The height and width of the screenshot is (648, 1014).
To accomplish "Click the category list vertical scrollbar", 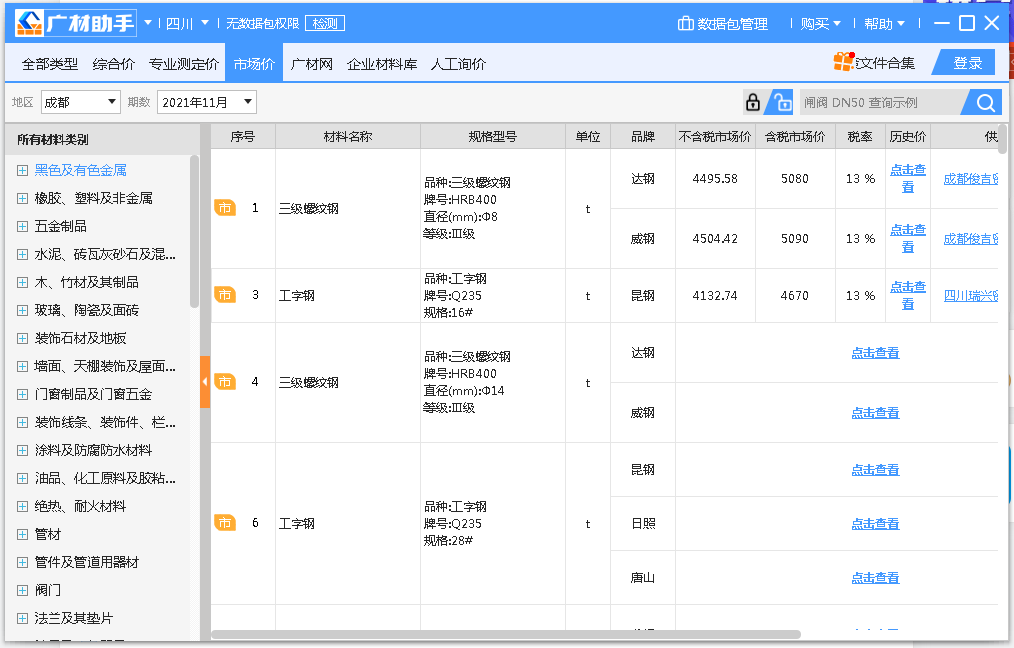I will pos(194,231).
